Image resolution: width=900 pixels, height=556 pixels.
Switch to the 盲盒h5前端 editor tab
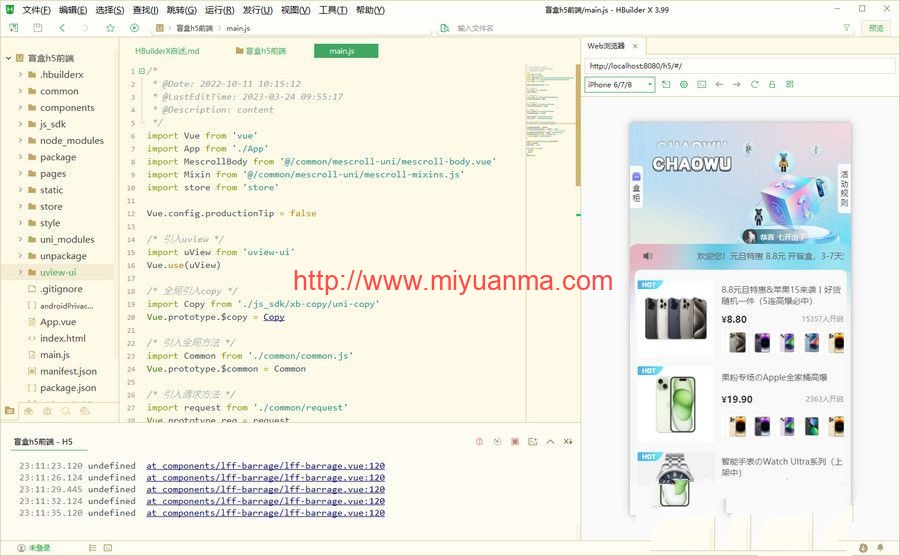click(x=261, y=51)
